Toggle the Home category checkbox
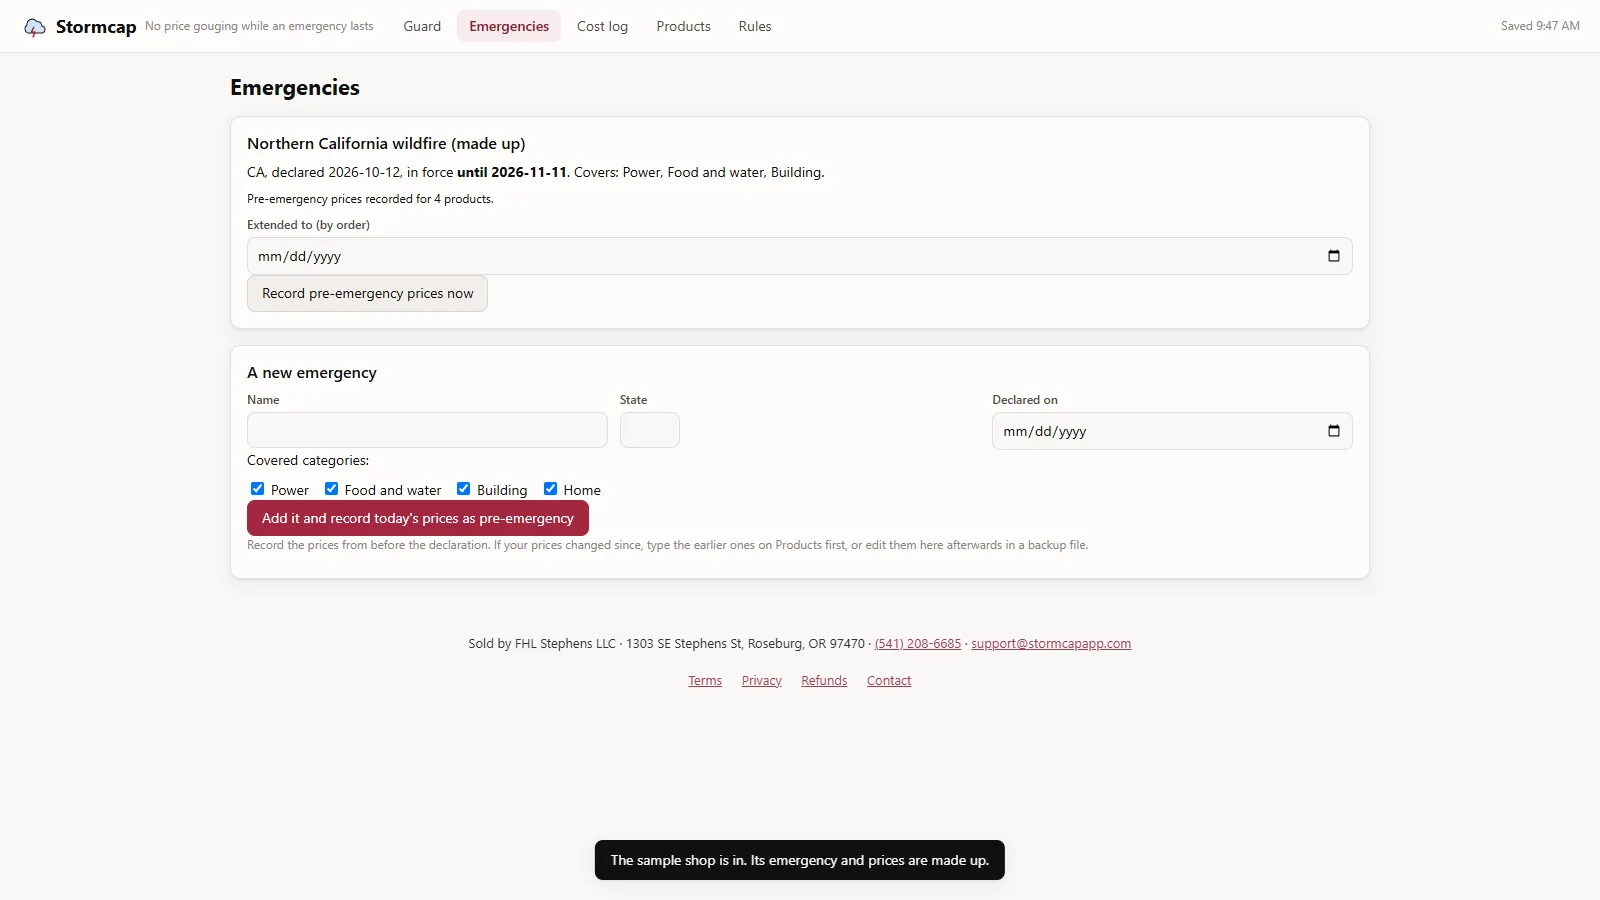This screenshot has width=1600, height=900. click(x=551, y=489)
